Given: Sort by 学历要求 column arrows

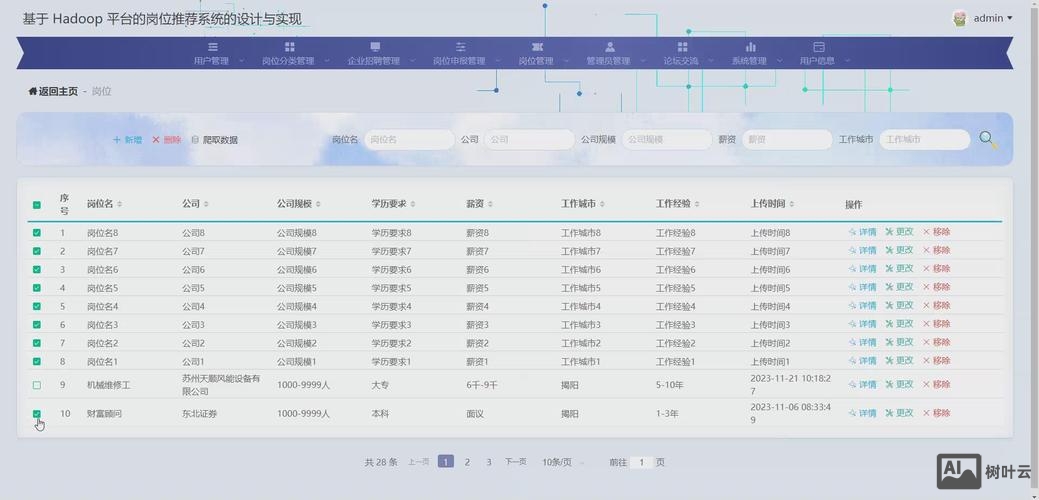Looking at the screenshot, I should pos(413,204).
